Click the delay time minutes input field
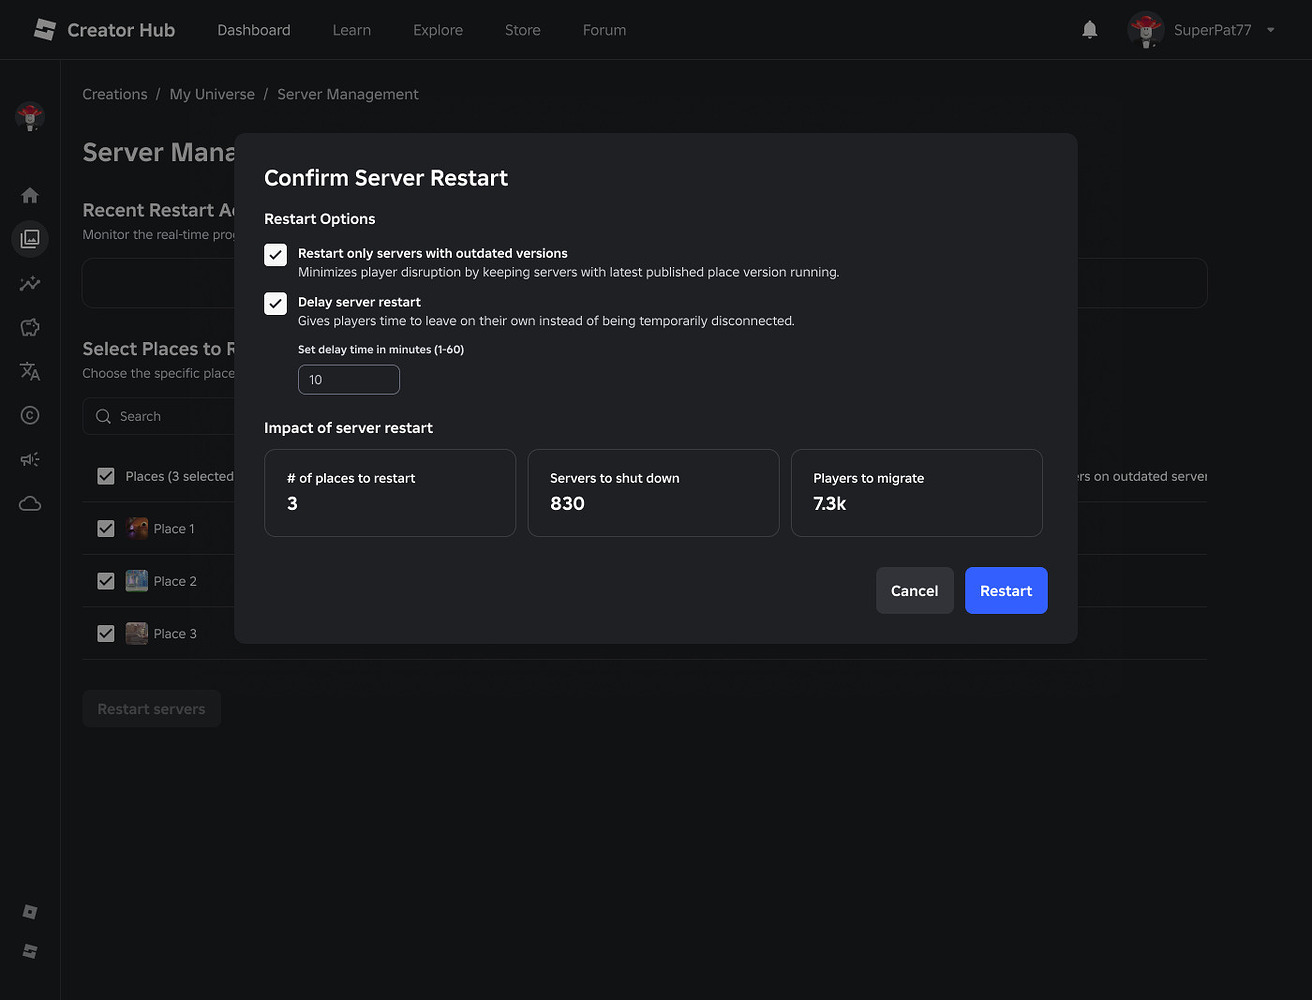1312x1000 pixels. tap(348, 379)
